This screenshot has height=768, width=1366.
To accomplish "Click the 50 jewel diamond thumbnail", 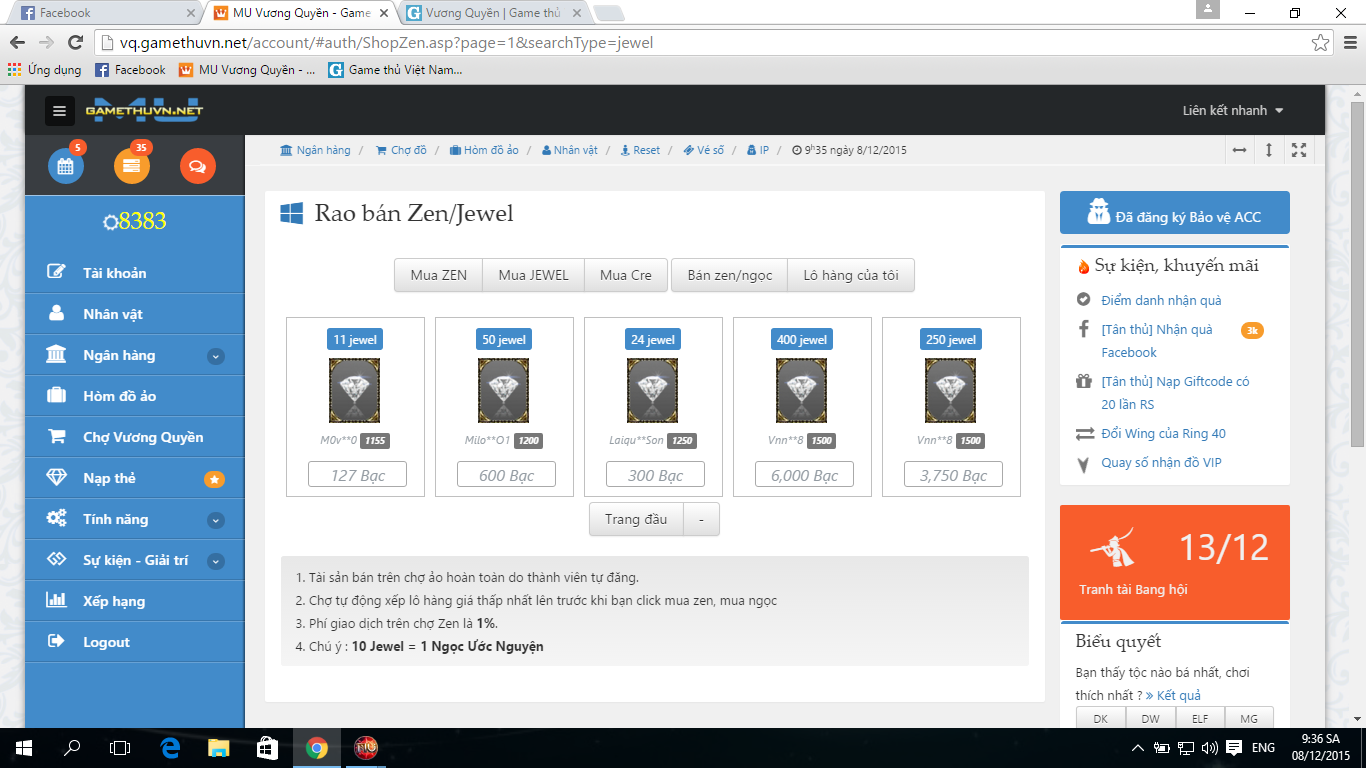I will coord(504,390).
